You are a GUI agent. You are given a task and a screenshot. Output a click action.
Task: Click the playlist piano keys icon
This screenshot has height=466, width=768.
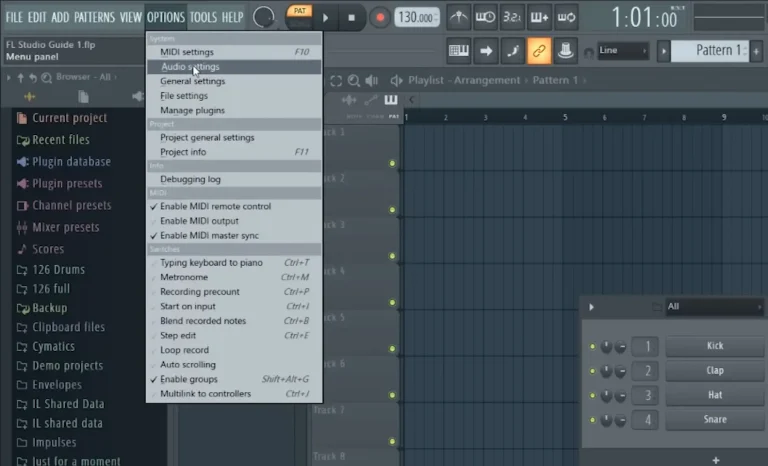[391, 100]
